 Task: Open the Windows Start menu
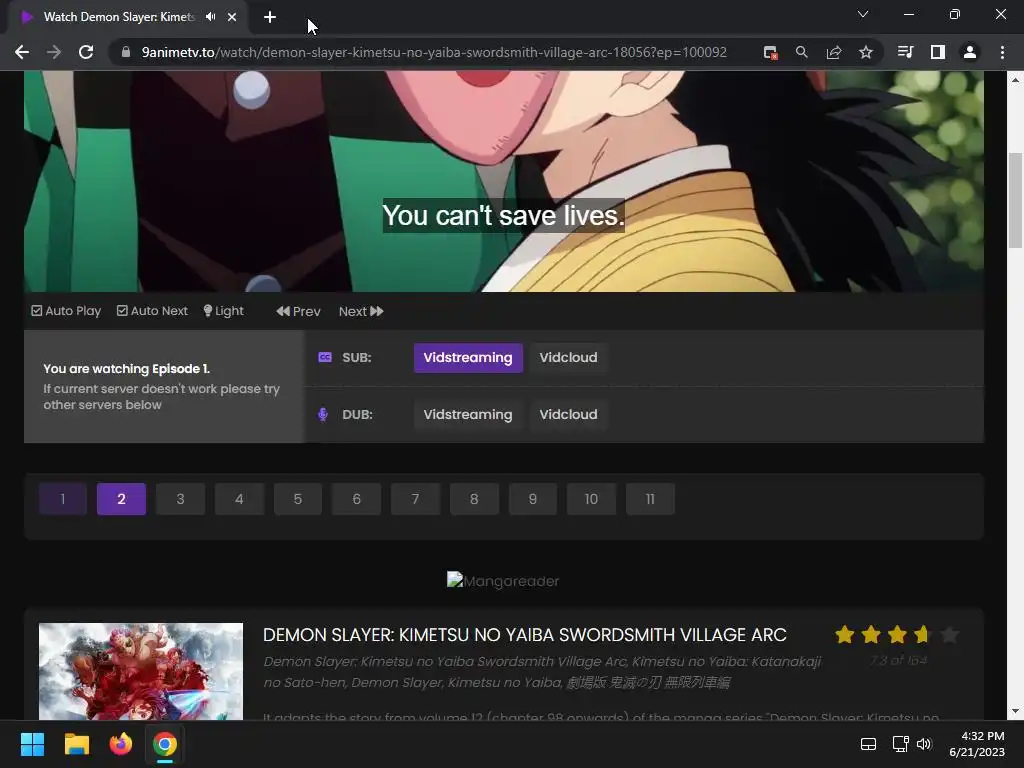pos(32,744)
